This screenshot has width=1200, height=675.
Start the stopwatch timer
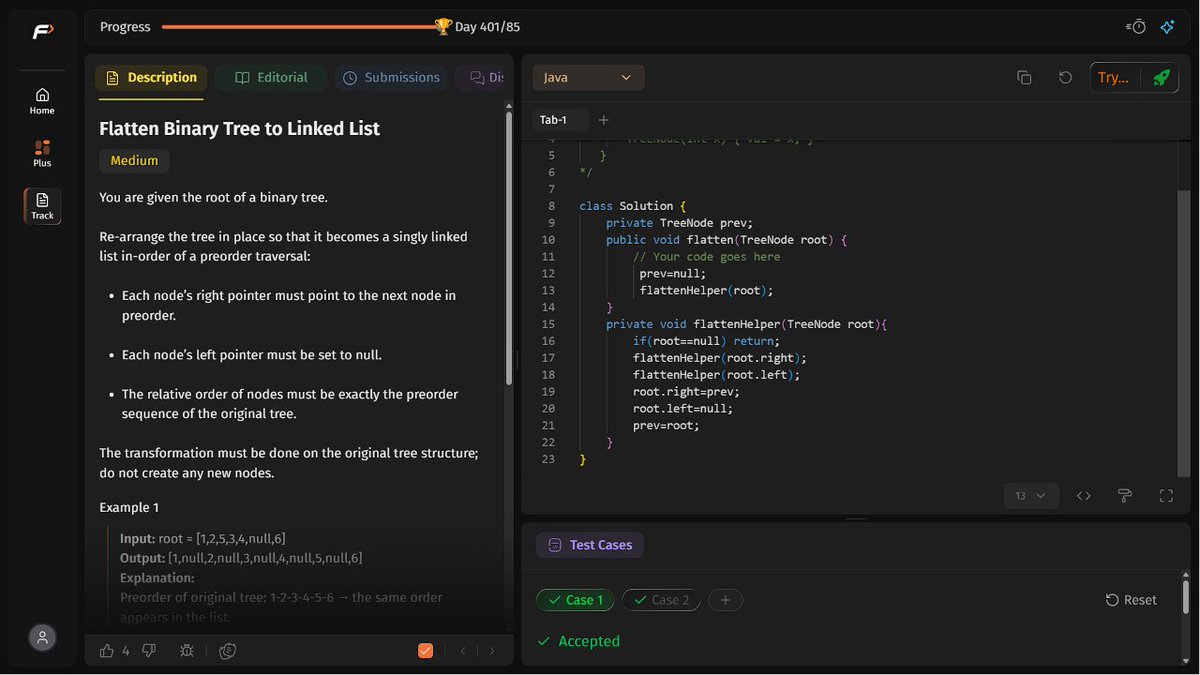(1136, 27)
